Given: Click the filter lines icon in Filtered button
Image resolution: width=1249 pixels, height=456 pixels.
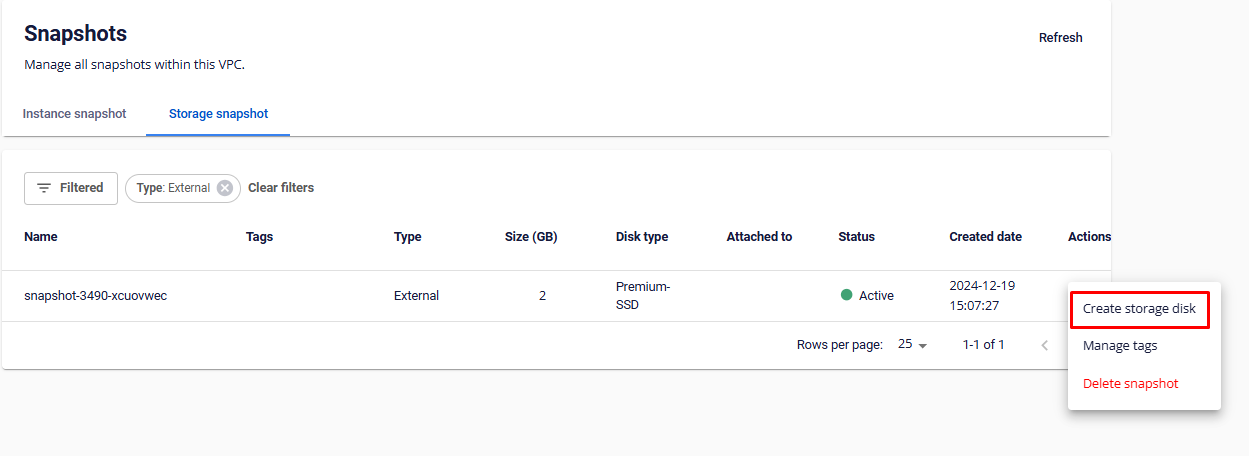Looking at the screenshot, I should [x=44, y=188].
